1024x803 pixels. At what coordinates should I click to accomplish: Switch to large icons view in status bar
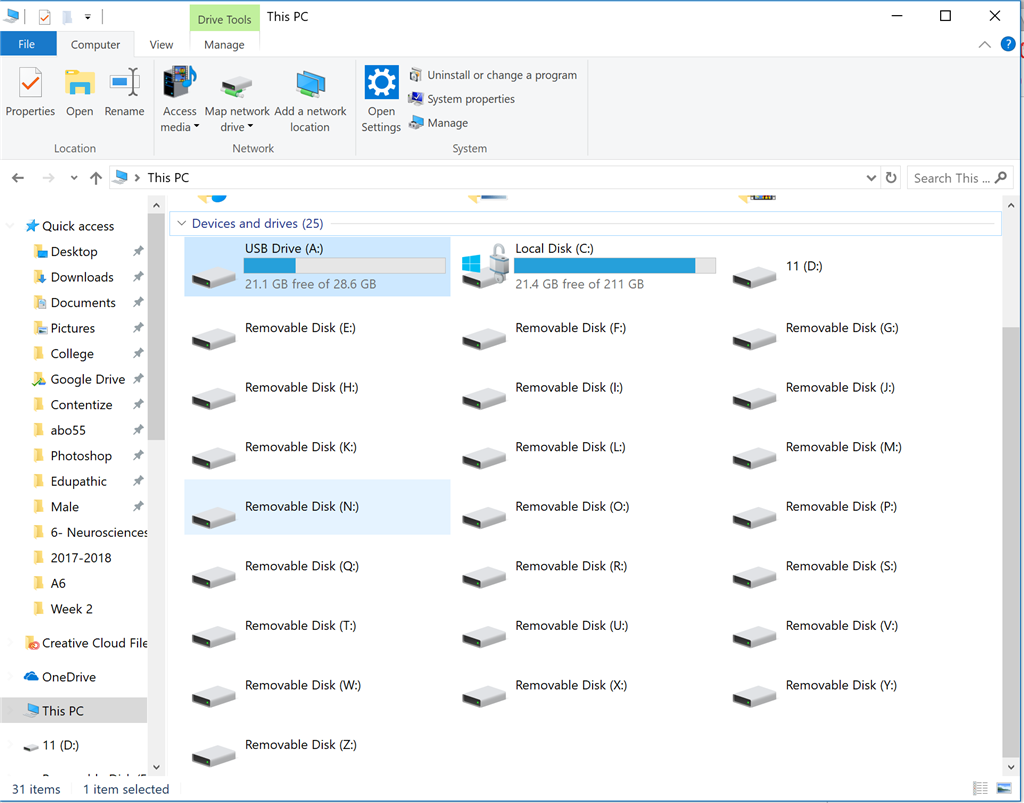coord(1003,789)
